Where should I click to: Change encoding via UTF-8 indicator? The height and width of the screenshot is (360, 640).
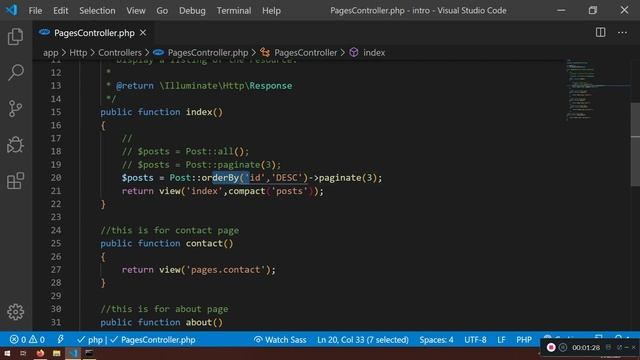click(x=475, y=340)
